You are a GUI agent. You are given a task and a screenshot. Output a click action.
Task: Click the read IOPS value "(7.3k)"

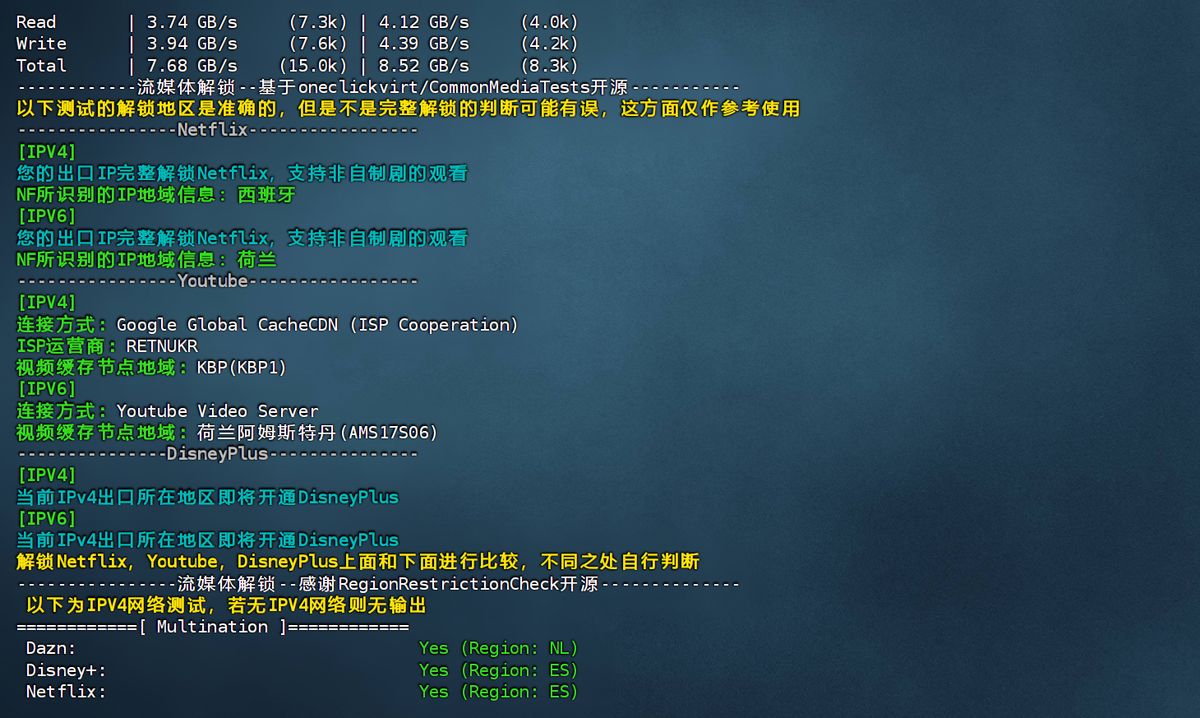(318, 22)
